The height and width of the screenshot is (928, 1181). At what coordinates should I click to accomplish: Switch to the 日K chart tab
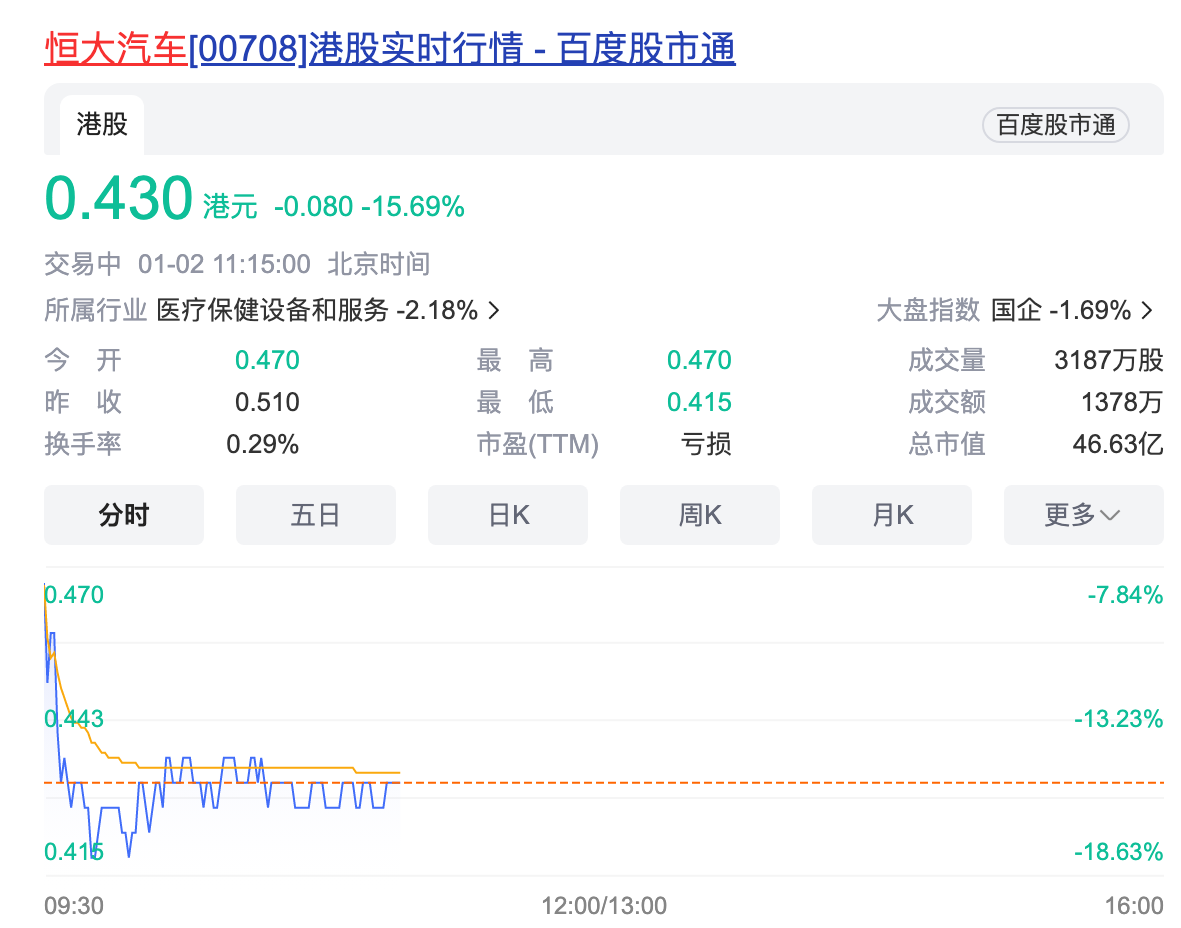(x=508, y=515)
